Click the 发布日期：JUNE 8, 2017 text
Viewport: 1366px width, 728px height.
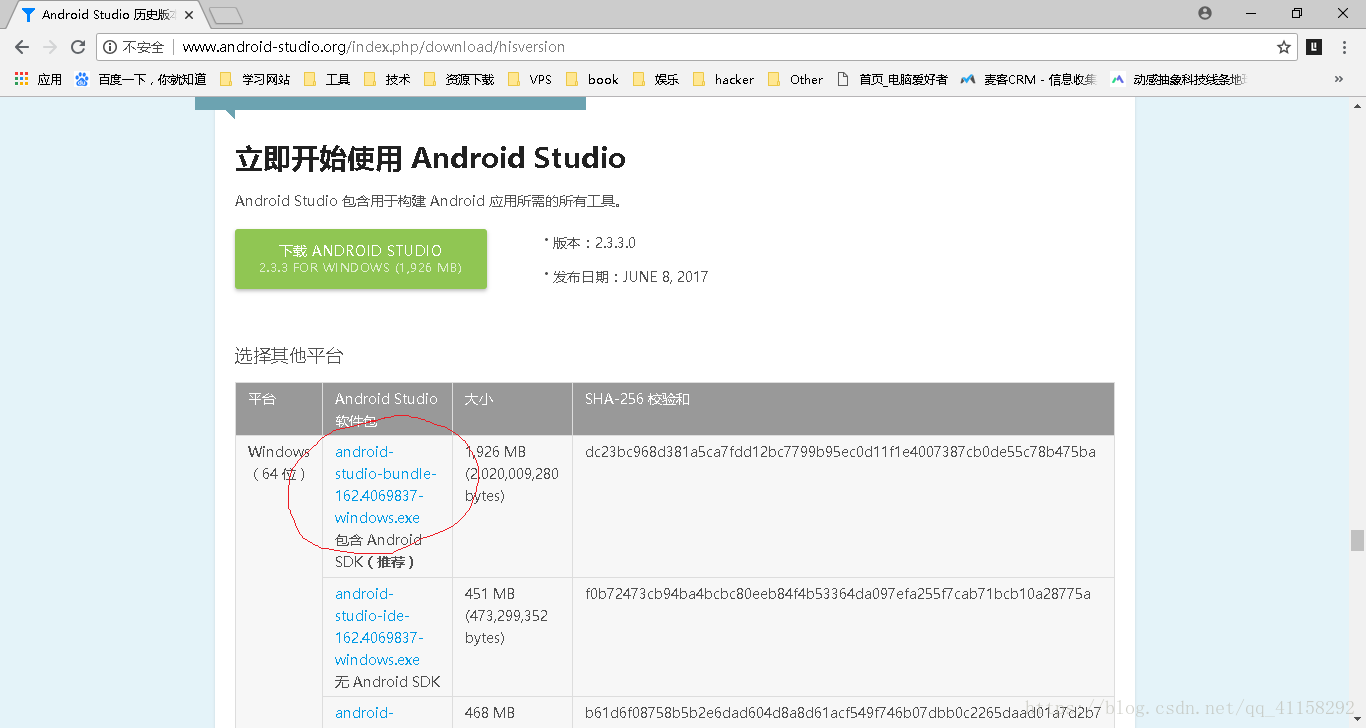tap(630, 277)
